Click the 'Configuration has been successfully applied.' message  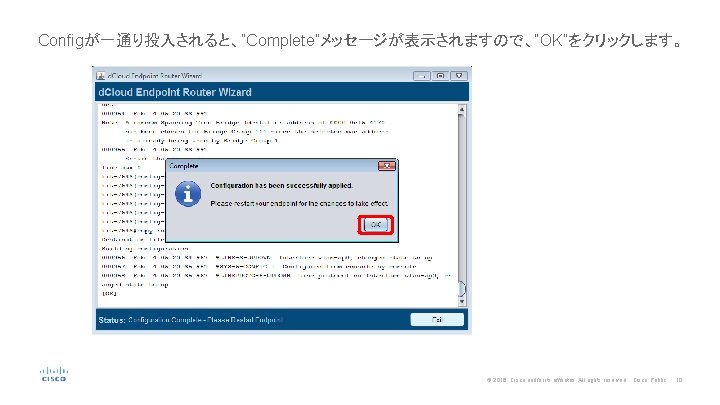[281, 186]
